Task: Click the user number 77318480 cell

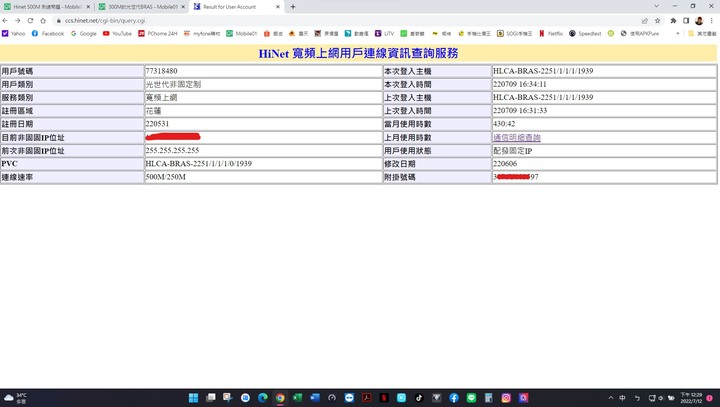Action: 263,71
